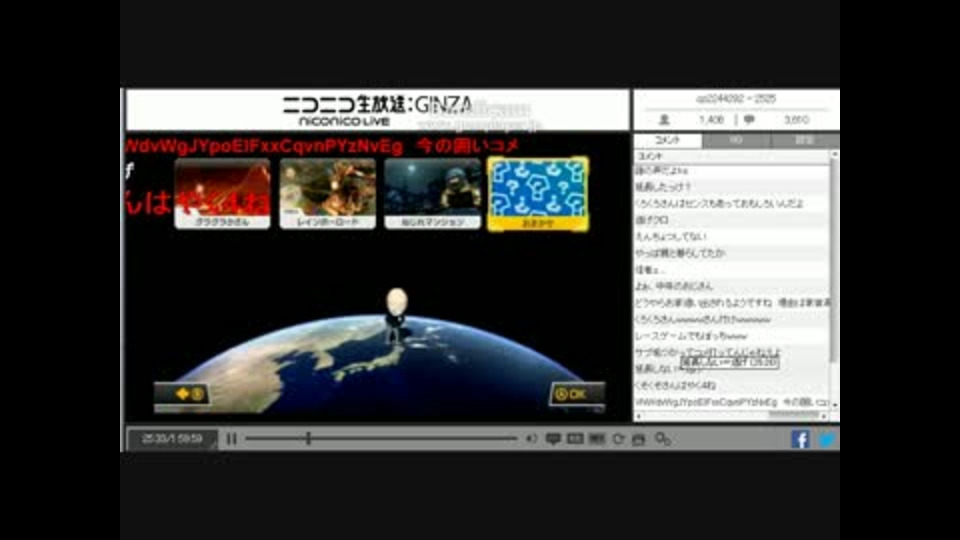Click the コメント column header

731,156
